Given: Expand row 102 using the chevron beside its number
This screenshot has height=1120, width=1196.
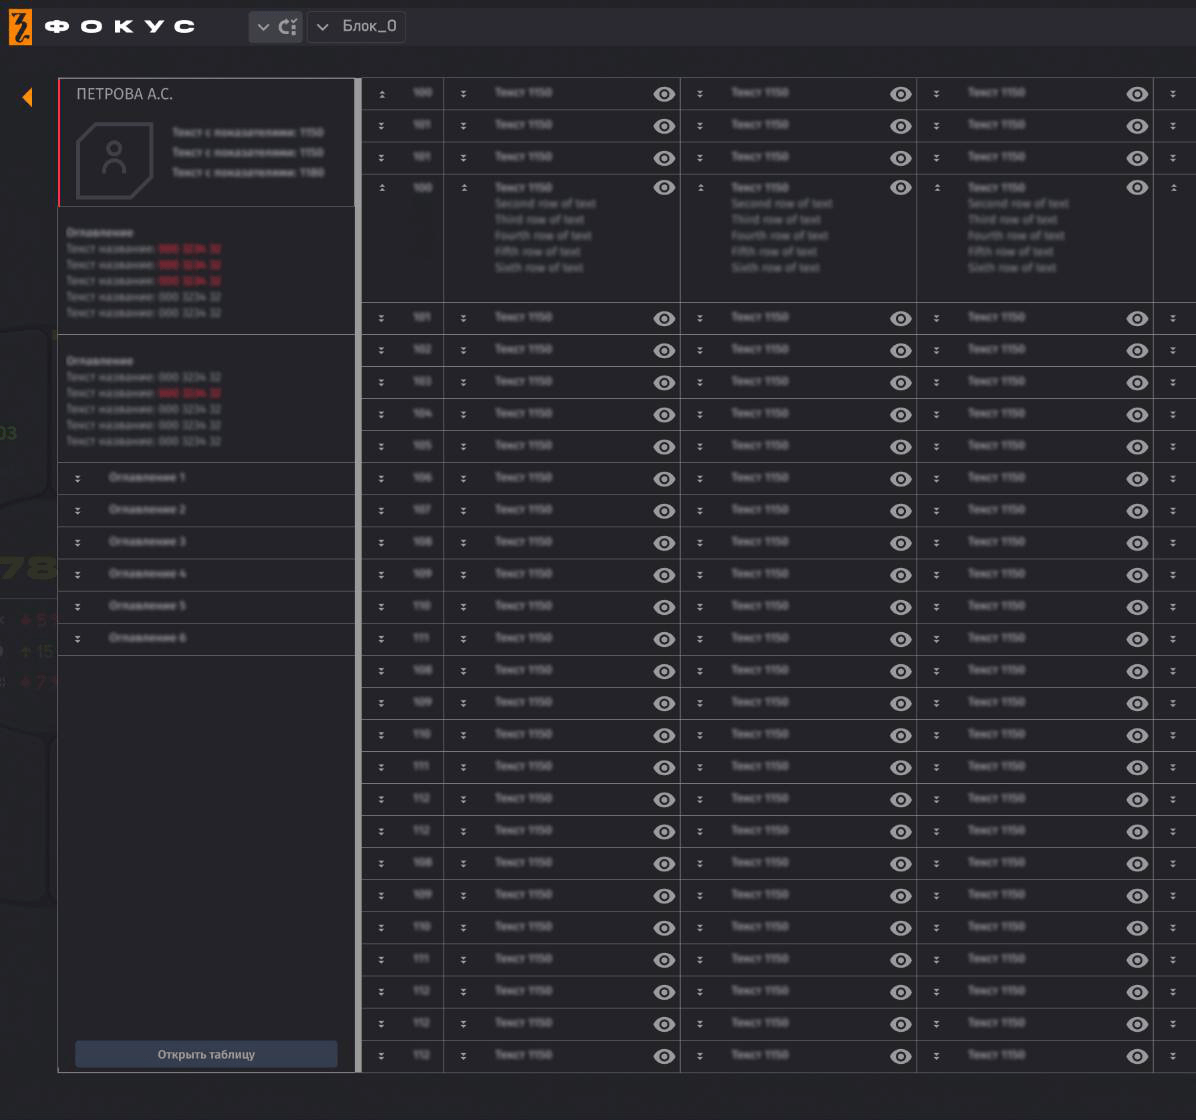Looking at the screenshot, I should [x=381, y=350].
